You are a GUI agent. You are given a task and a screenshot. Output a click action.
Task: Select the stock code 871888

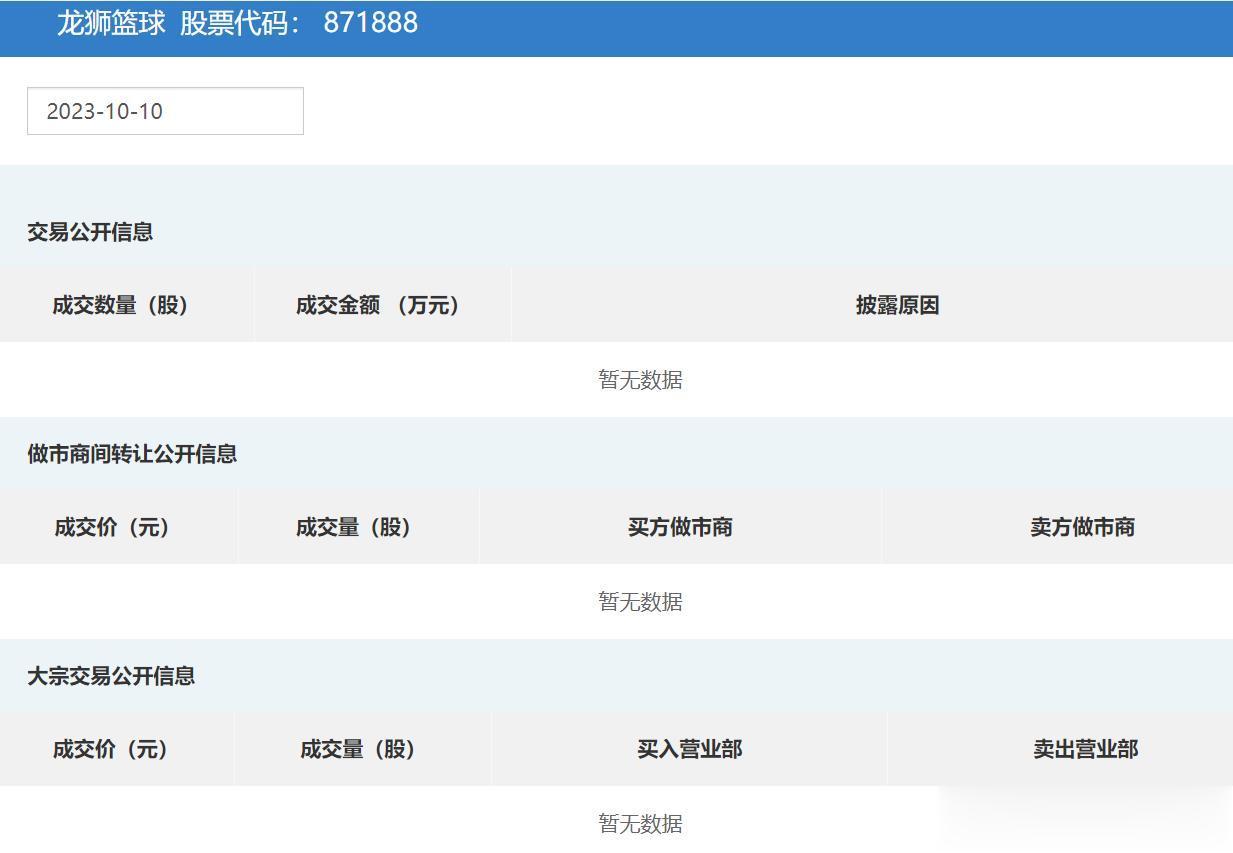[371, 23]
